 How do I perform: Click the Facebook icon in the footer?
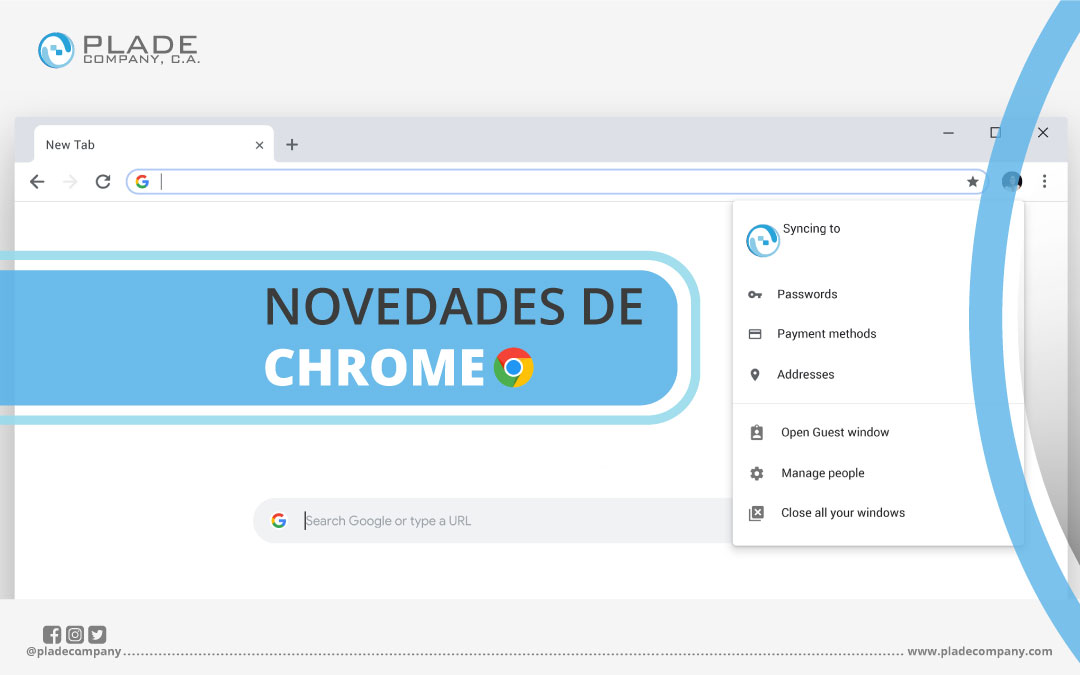click(52, 634)
